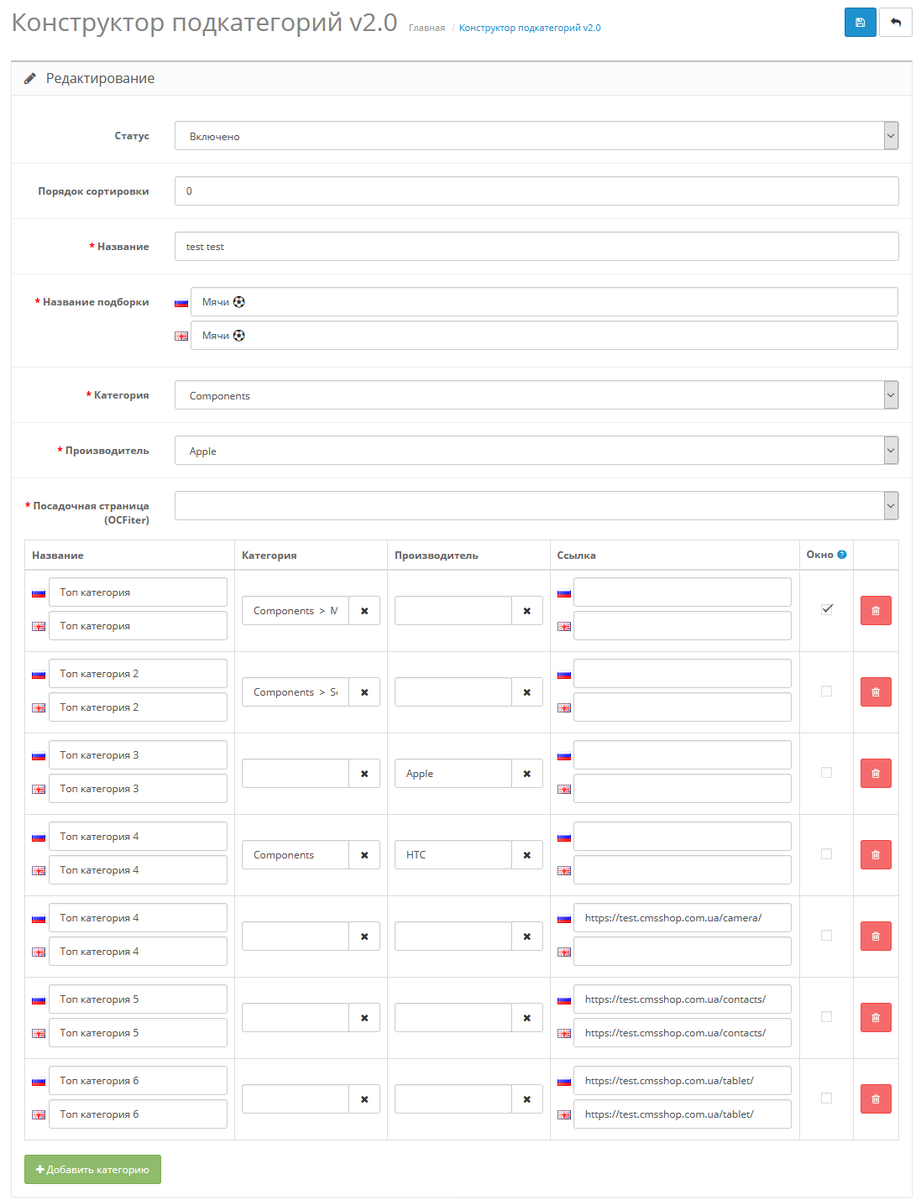921x1200 pixels.
Task: Delete the first row with trash icon
Action: tap(875, 610)
